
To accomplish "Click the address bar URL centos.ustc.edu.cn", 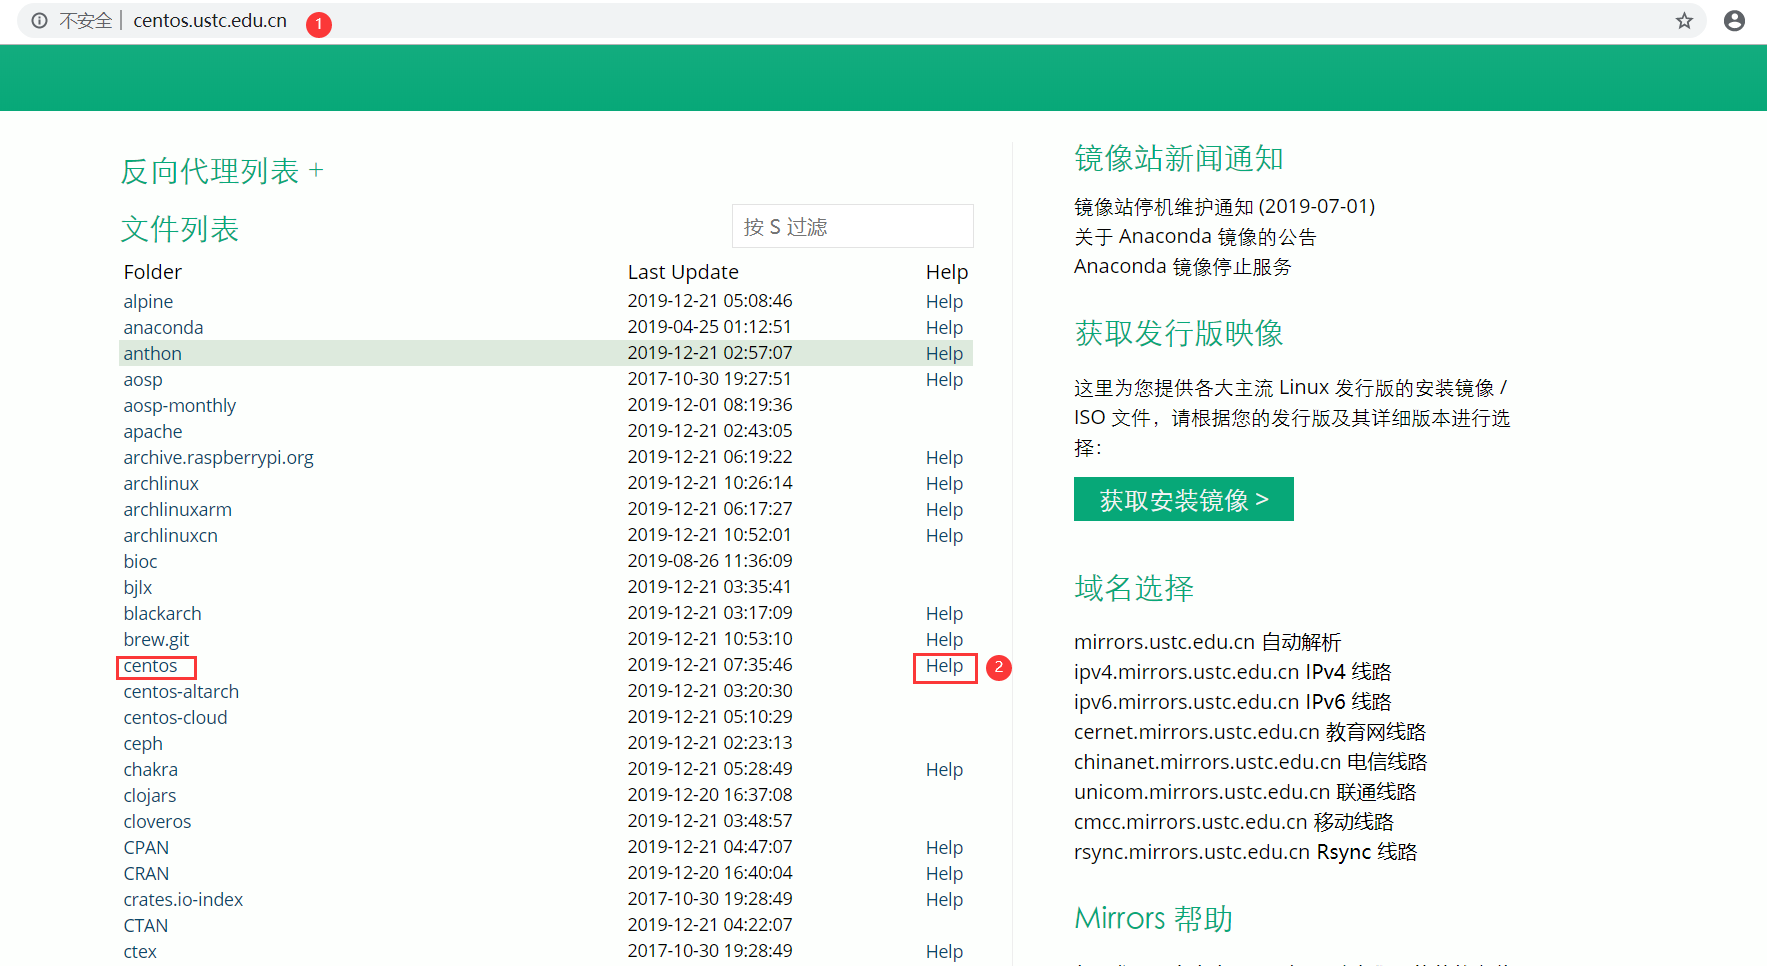I will coord(210,21).
